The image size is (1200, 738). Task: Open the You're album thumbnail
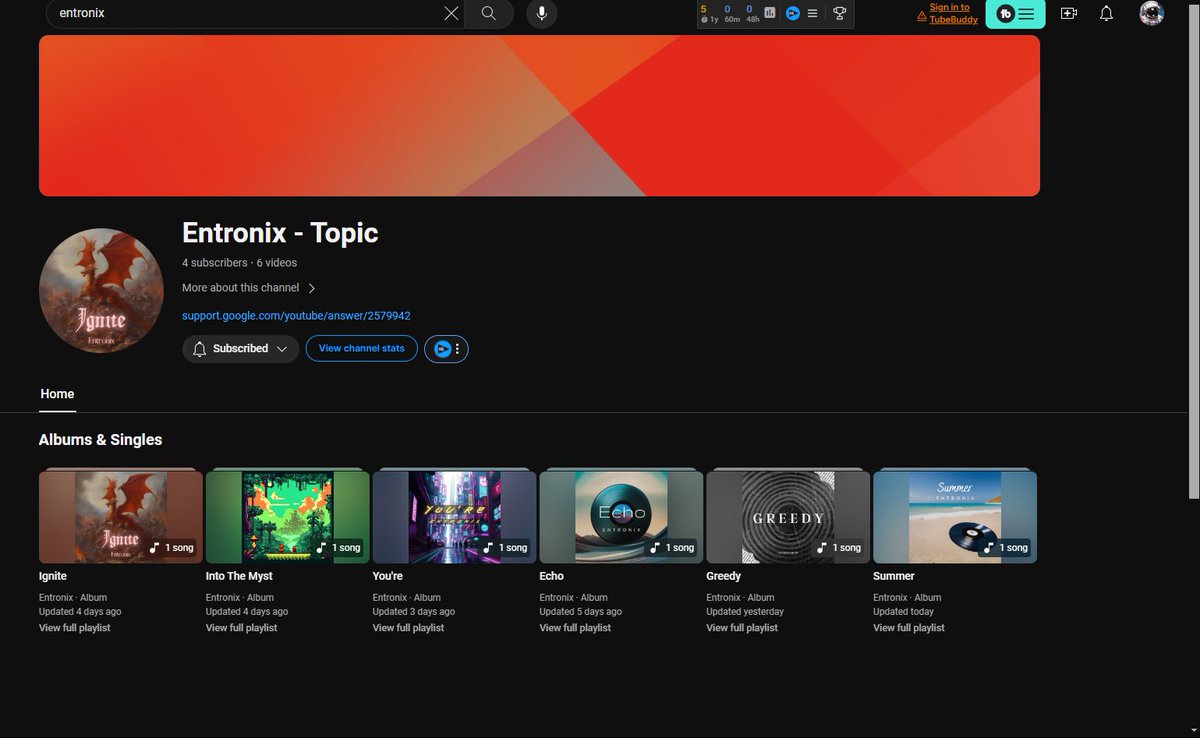click(x=455, y=517)
